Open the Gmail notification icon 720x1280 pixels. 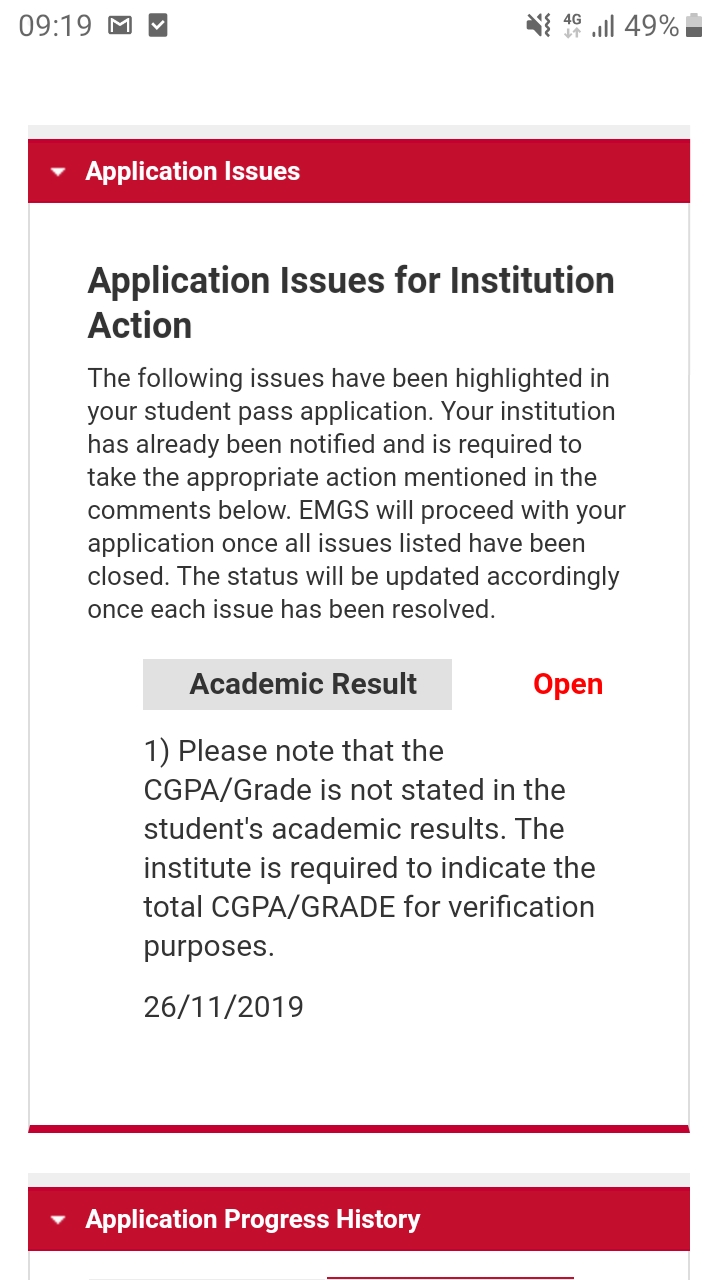(x=120, y=27)
